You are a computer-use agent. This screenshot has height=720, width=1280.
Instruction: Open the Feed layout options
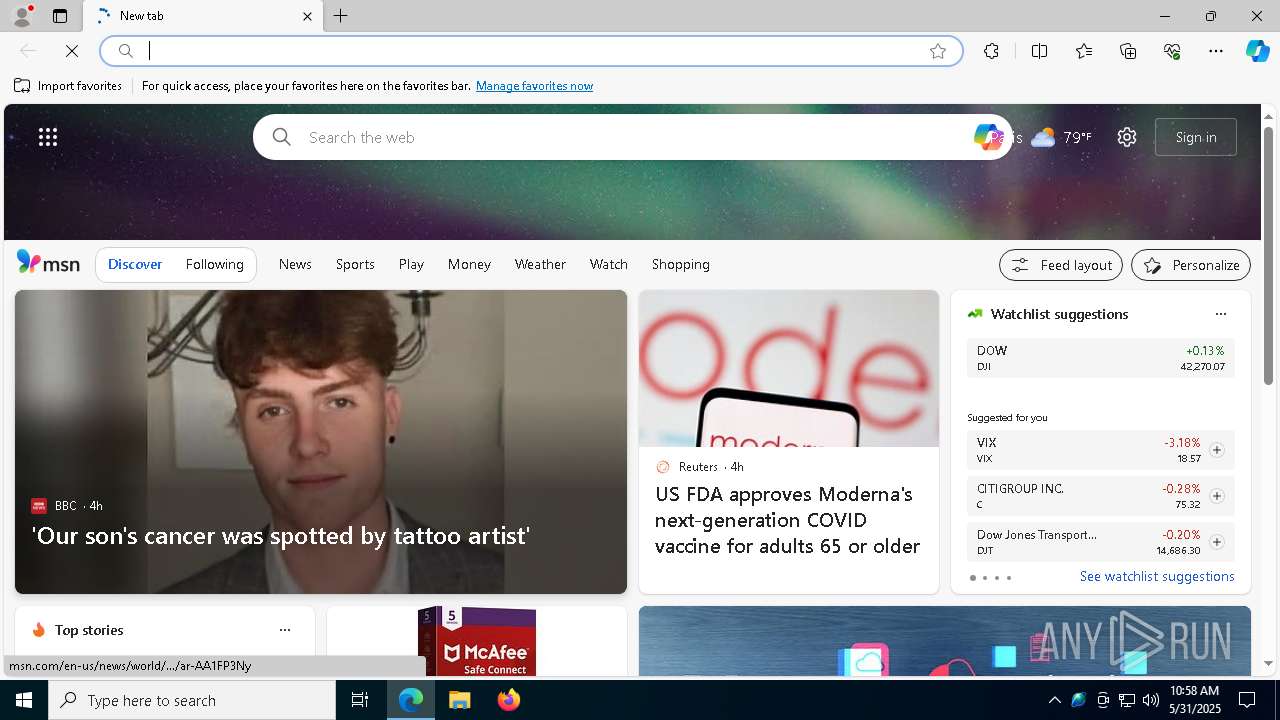1061,265
